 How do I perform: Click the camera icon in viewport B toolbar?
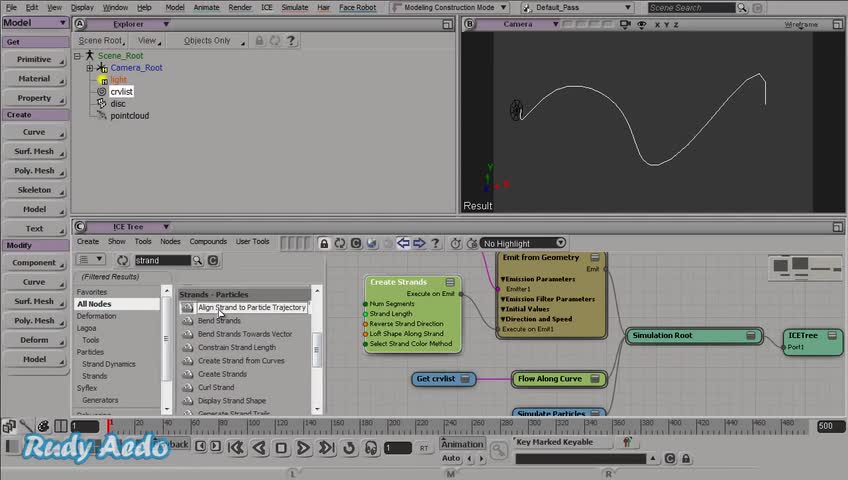[x=625, y=24]
